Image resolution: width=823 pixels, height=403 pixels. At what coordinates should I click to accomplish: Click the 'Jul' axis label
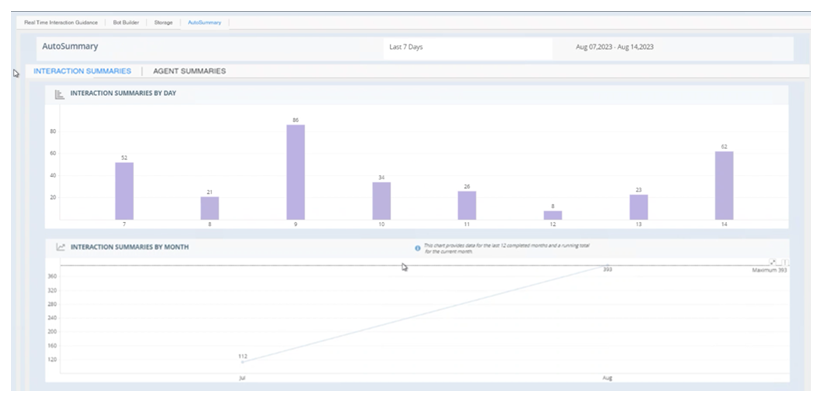tap(242, 378)
